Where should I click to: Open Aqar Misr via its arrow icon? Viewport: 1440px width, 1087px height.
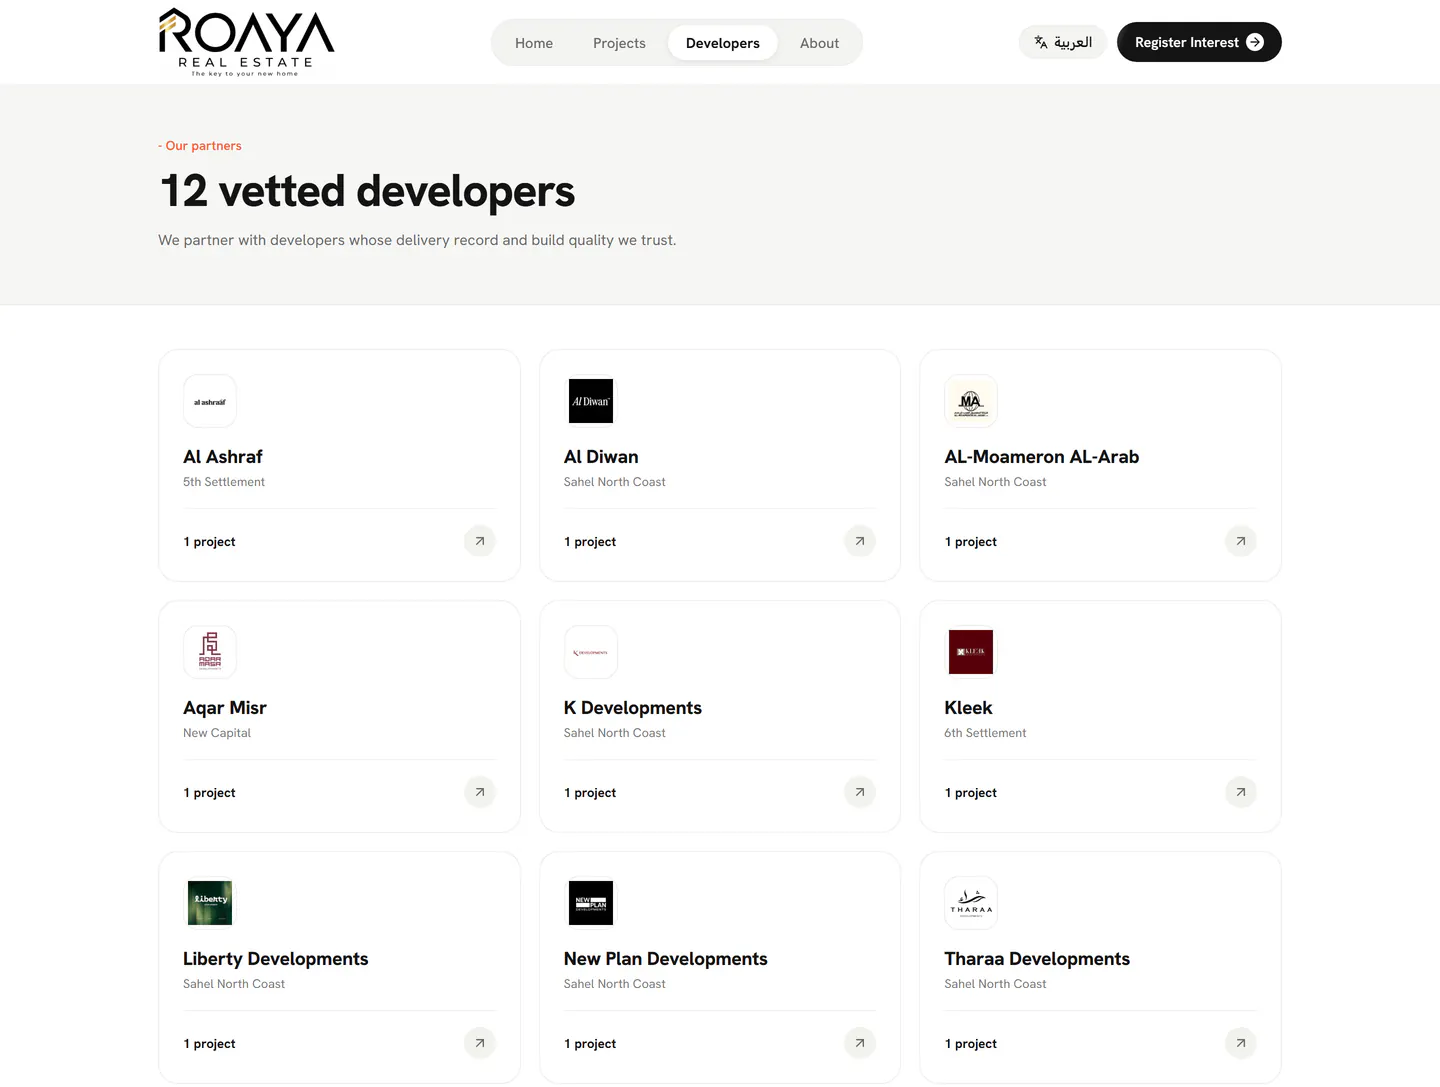click(x=480, y=792)
